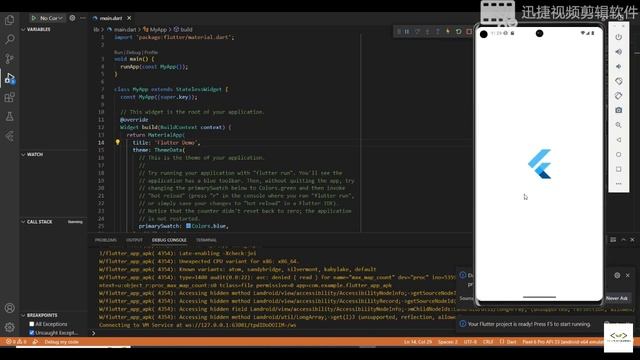640x360 pixels.
Task: Open the Source Control view
Action: [9, 58]
